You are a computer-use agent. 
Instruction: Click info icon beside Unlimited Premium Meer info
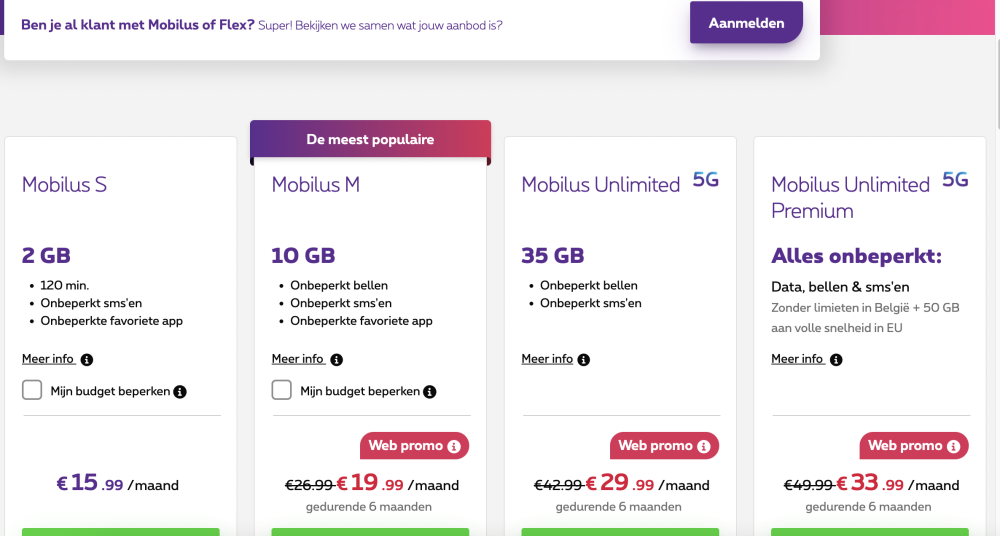click(x=834, y=360)
